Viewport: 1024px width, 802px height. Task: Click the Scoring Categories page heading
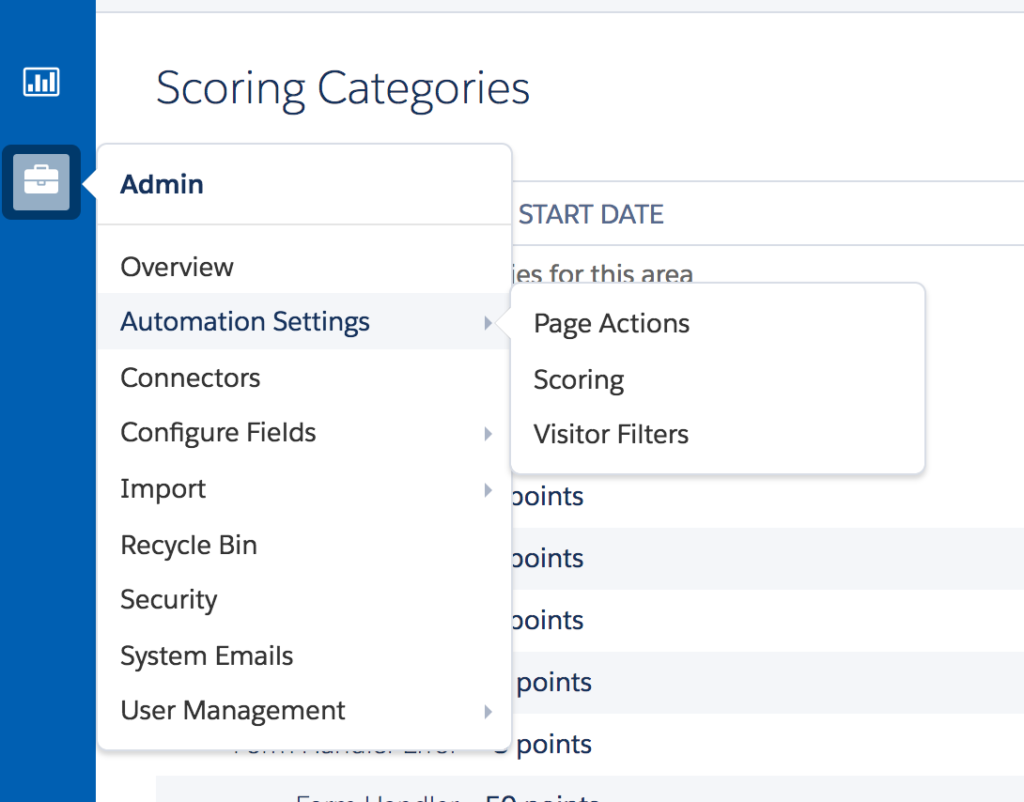[x=342, y=89]
